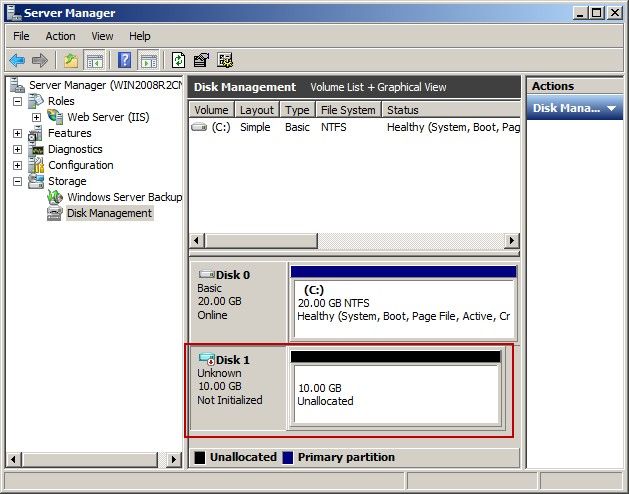Sort by File System column header
The height and width of the screenshot is (494, 629).
pos(348,110)
